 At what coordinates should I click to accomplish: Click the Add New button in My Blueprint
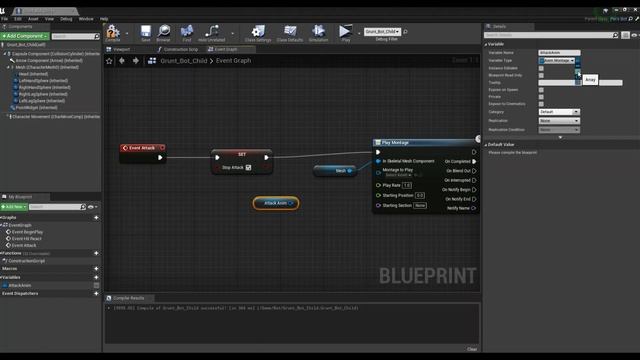(x=14, y=207)
